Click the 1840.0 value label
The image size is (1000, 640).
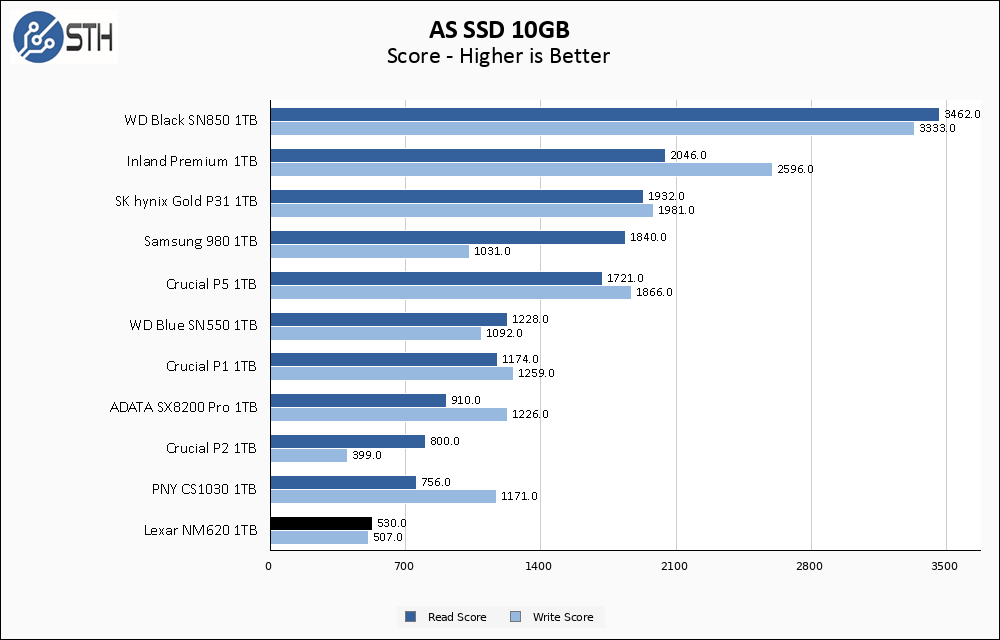(x=648, y=237)
